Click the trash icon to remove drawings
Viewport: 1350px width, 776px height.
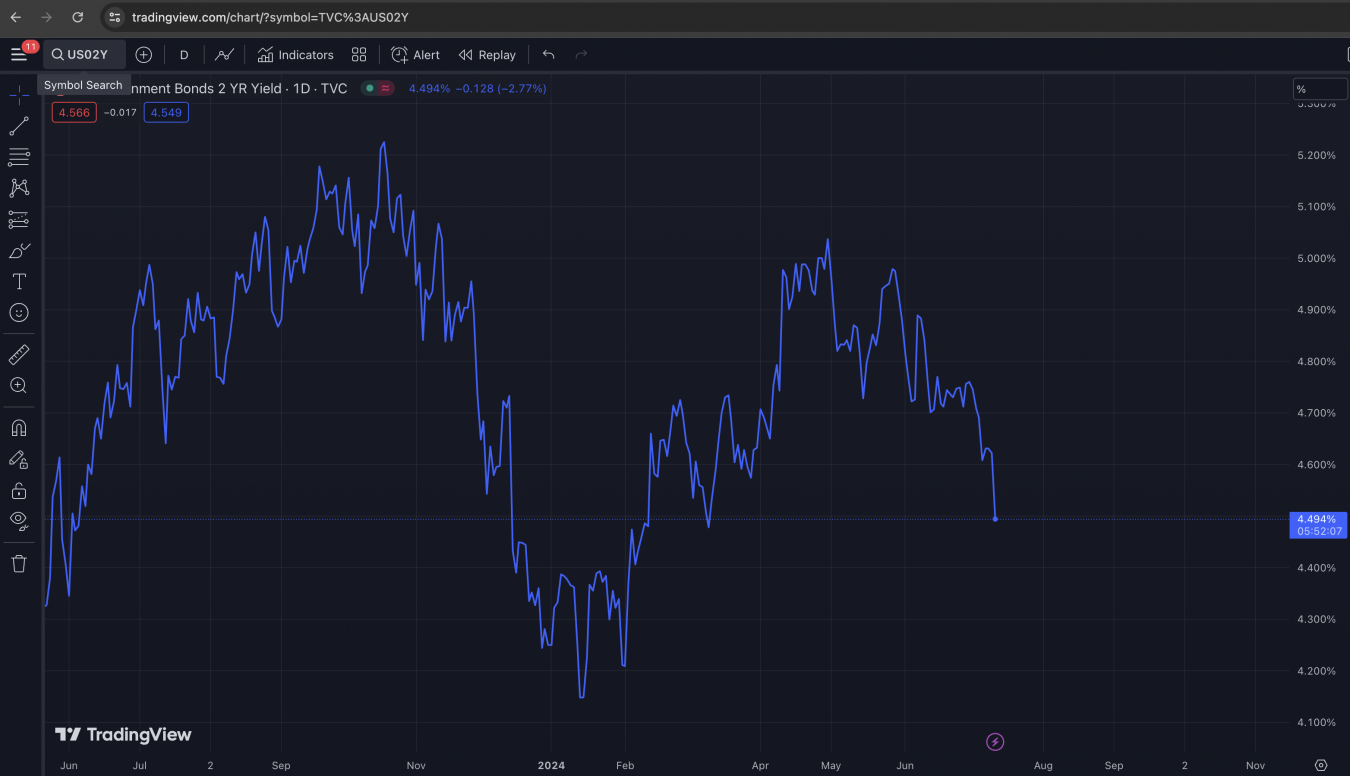coord(19,564)
